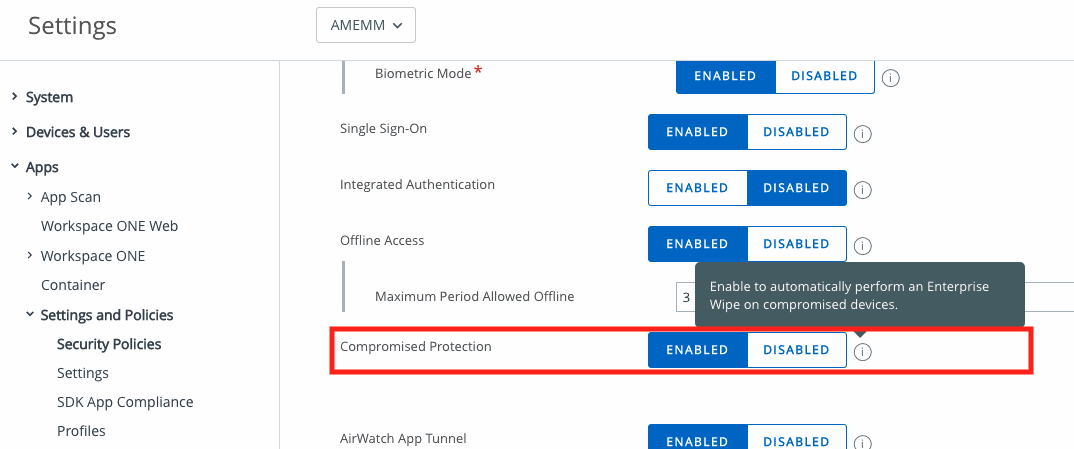Open the AMEMM organization group dropdown
Viewport: 1074px width, 449px height.
click(366, 25)
